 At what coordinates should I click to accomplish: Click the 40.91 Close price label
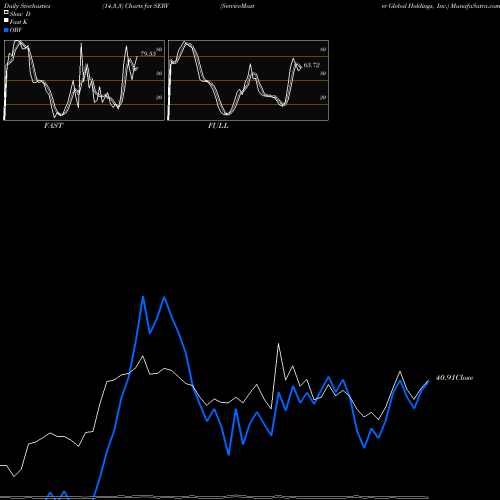455,378
